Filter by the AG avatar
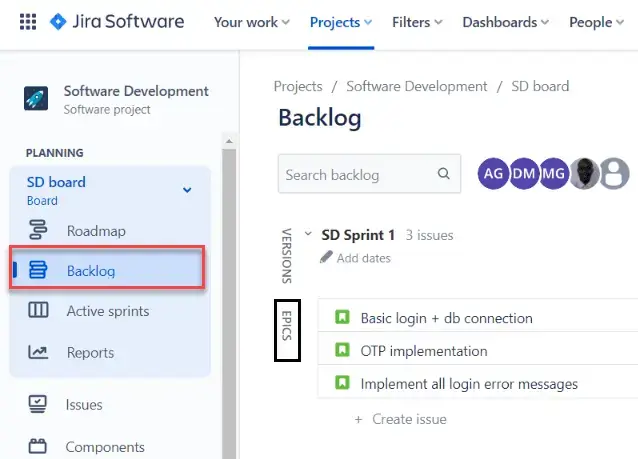Image resolution: width=638 pixels, height=459 pixels. pos(493,174)
